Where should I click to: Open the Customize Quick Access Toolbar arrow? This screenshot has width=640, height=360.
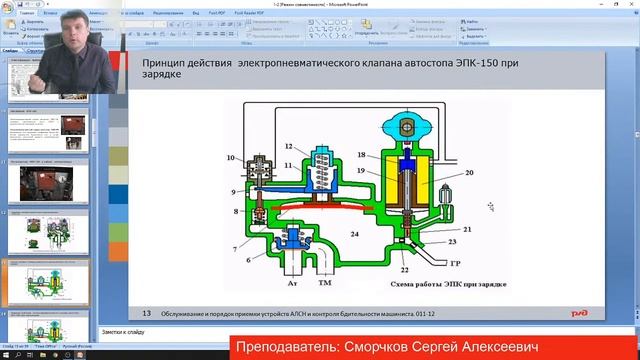click(x=48, y=4)
